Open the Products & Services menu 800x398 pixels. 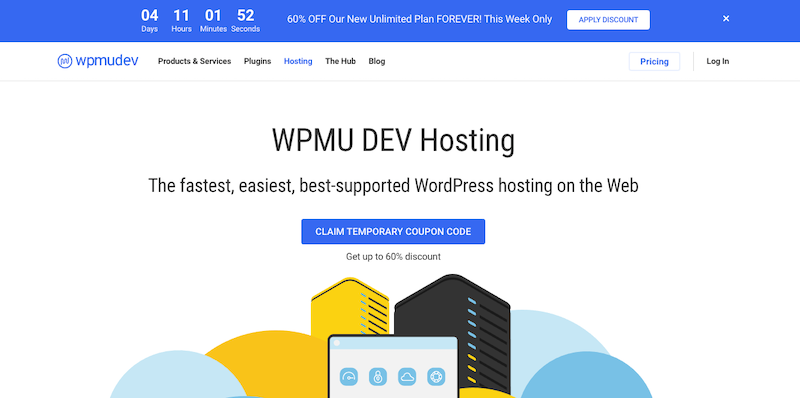point(194,61)
